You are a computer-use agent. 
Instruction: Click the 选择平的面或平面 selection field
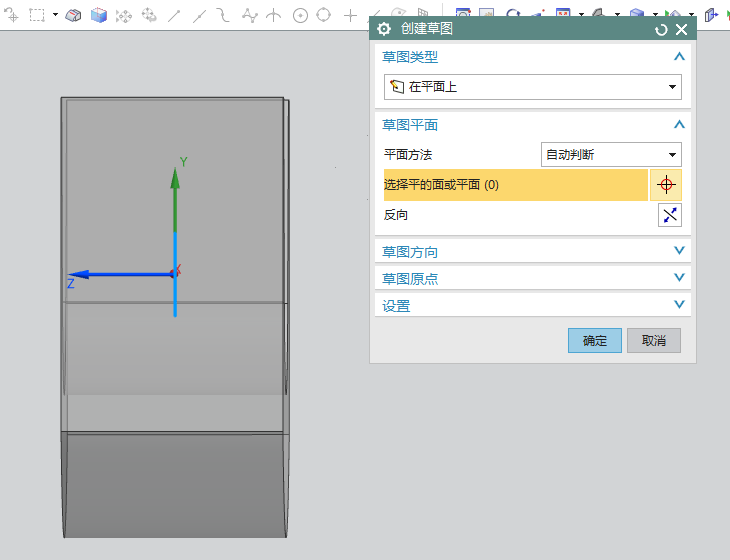coord(515,185)
